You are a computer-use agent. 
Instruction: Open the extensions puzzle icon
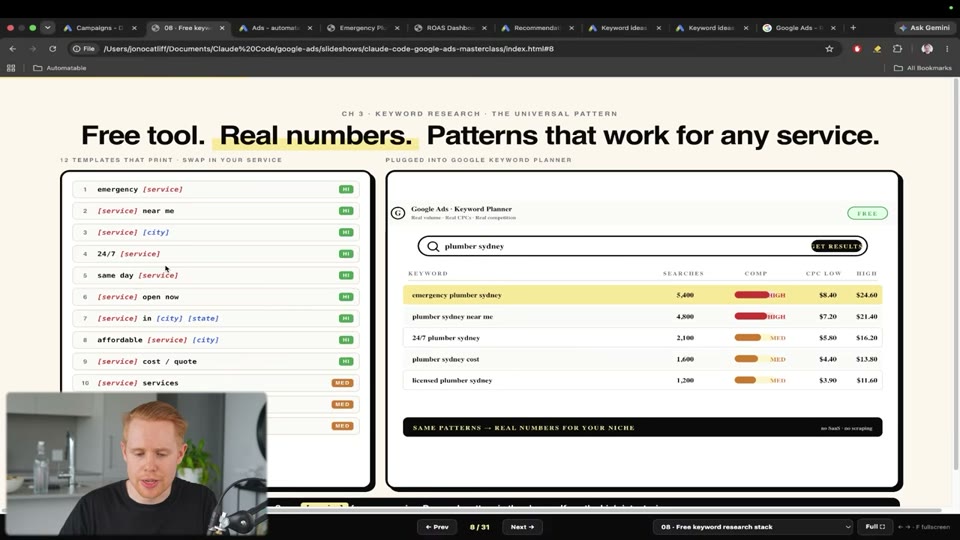(898, 48)
